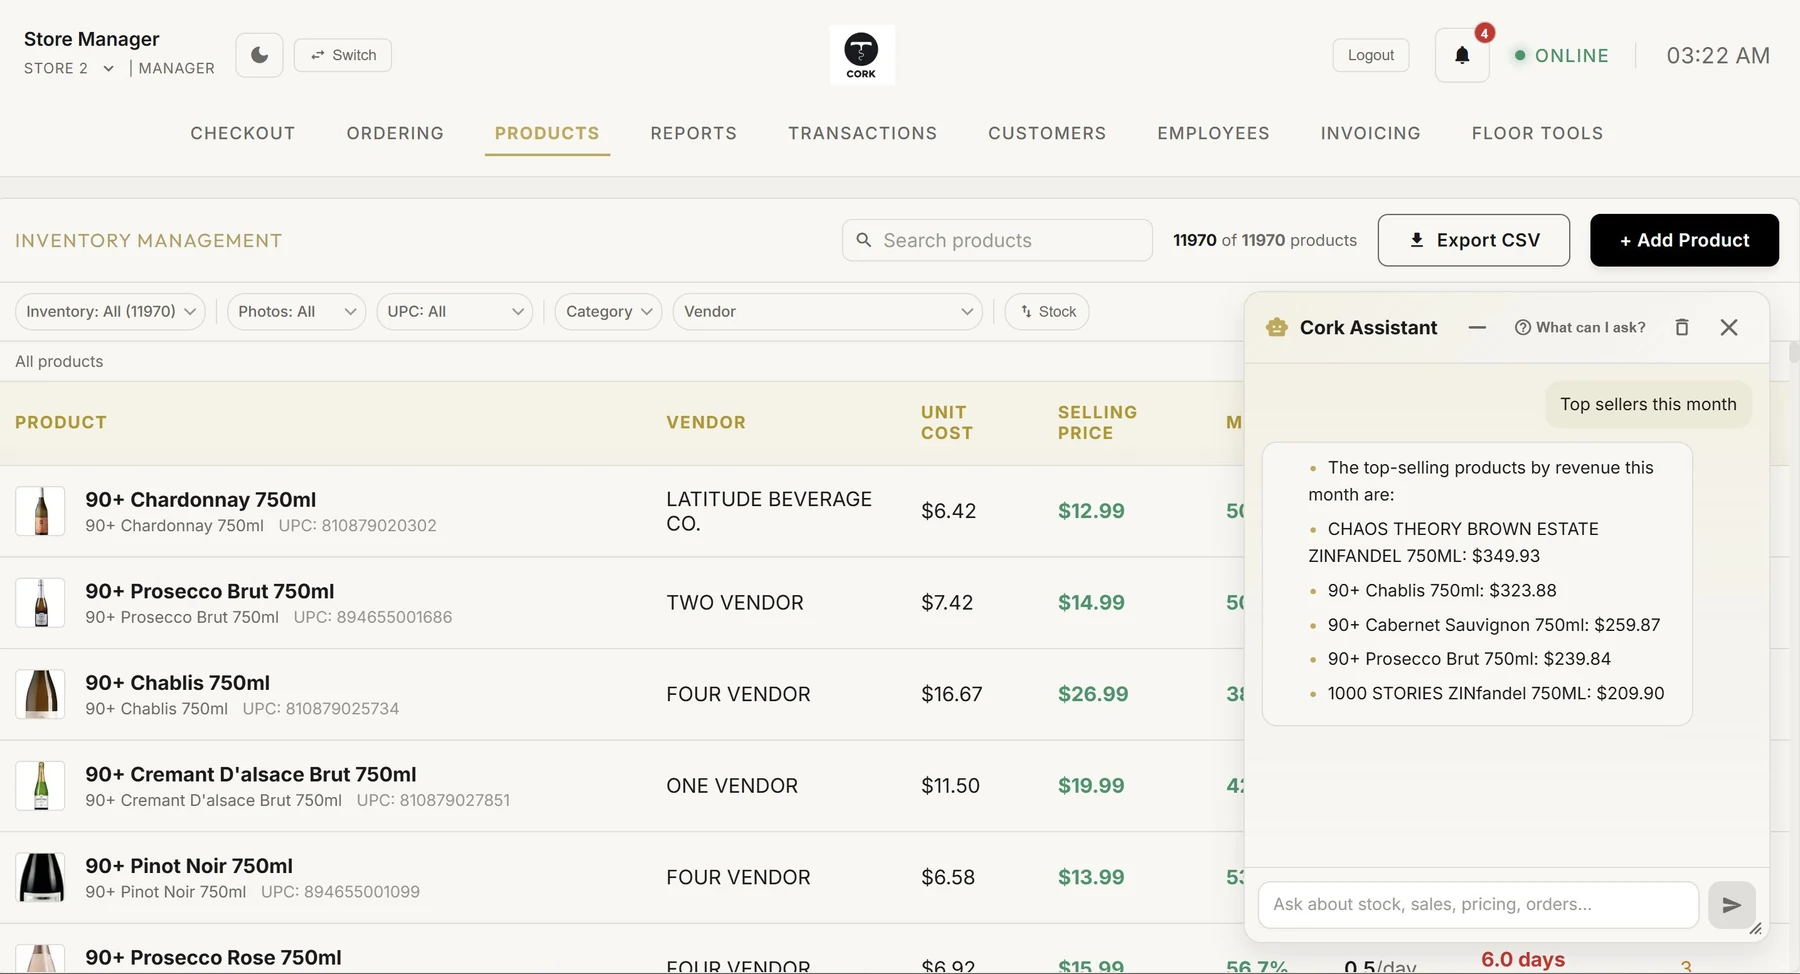Expand the STORE 2 selector
Image resolution: width=1800 pixels, height=974 pixels.
point(69,68)
